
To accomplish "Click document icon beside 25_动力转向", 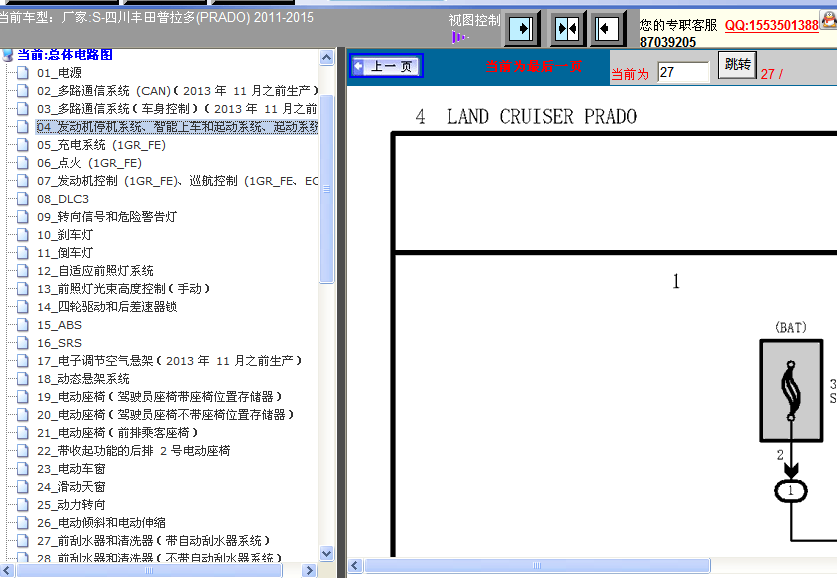I will (22, 505).
